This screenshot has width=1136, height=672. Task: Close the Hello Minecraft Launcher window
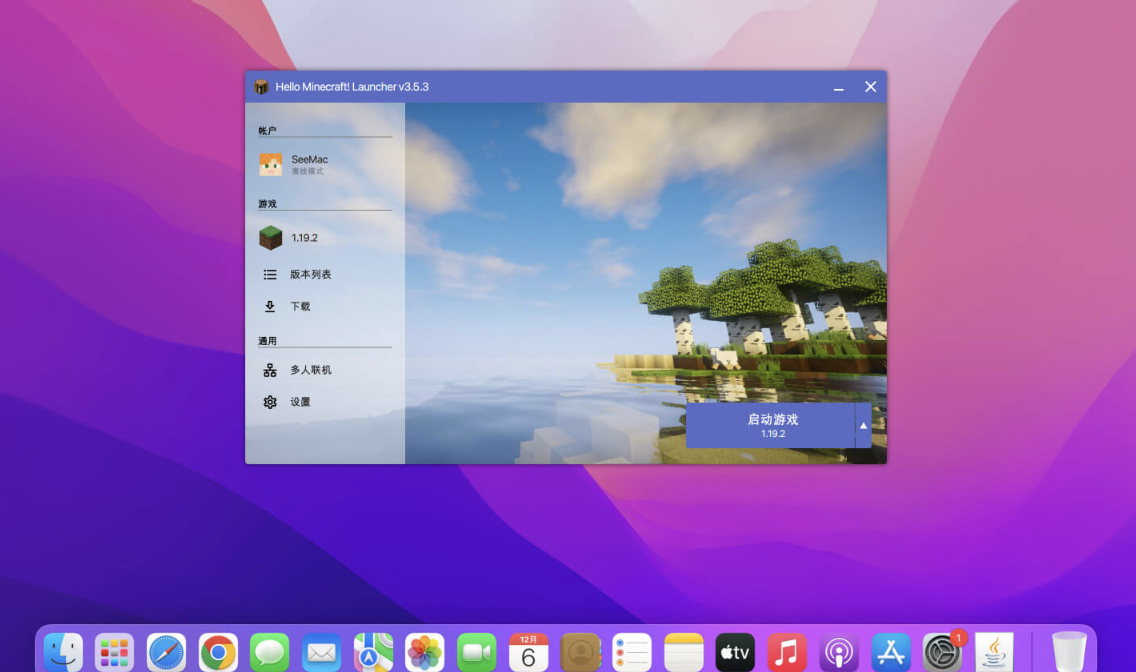pyautogui.click(x=871, y=87)
